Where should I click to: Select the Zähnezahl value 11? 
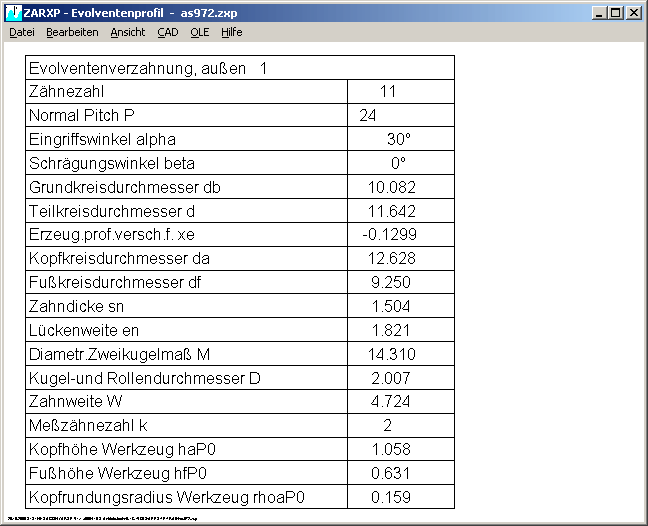tap(389, 92)
